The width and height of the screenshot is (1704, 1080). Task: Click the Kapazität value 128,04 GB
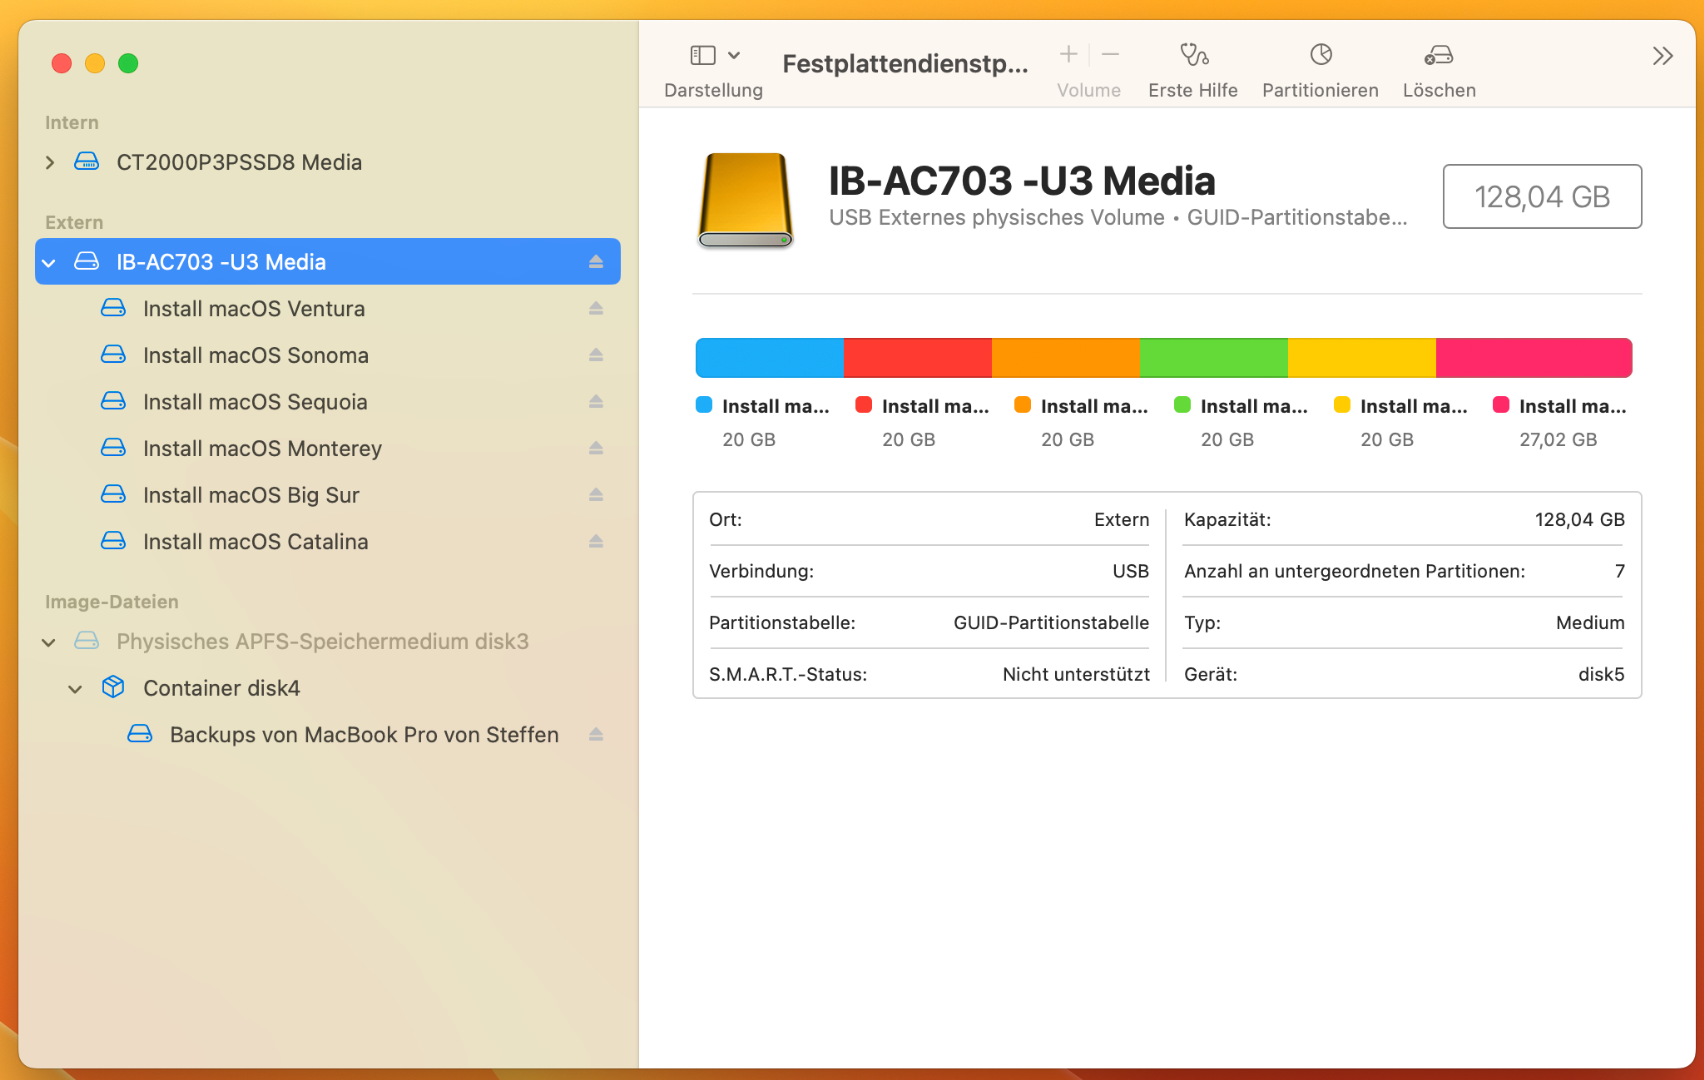1580,520
